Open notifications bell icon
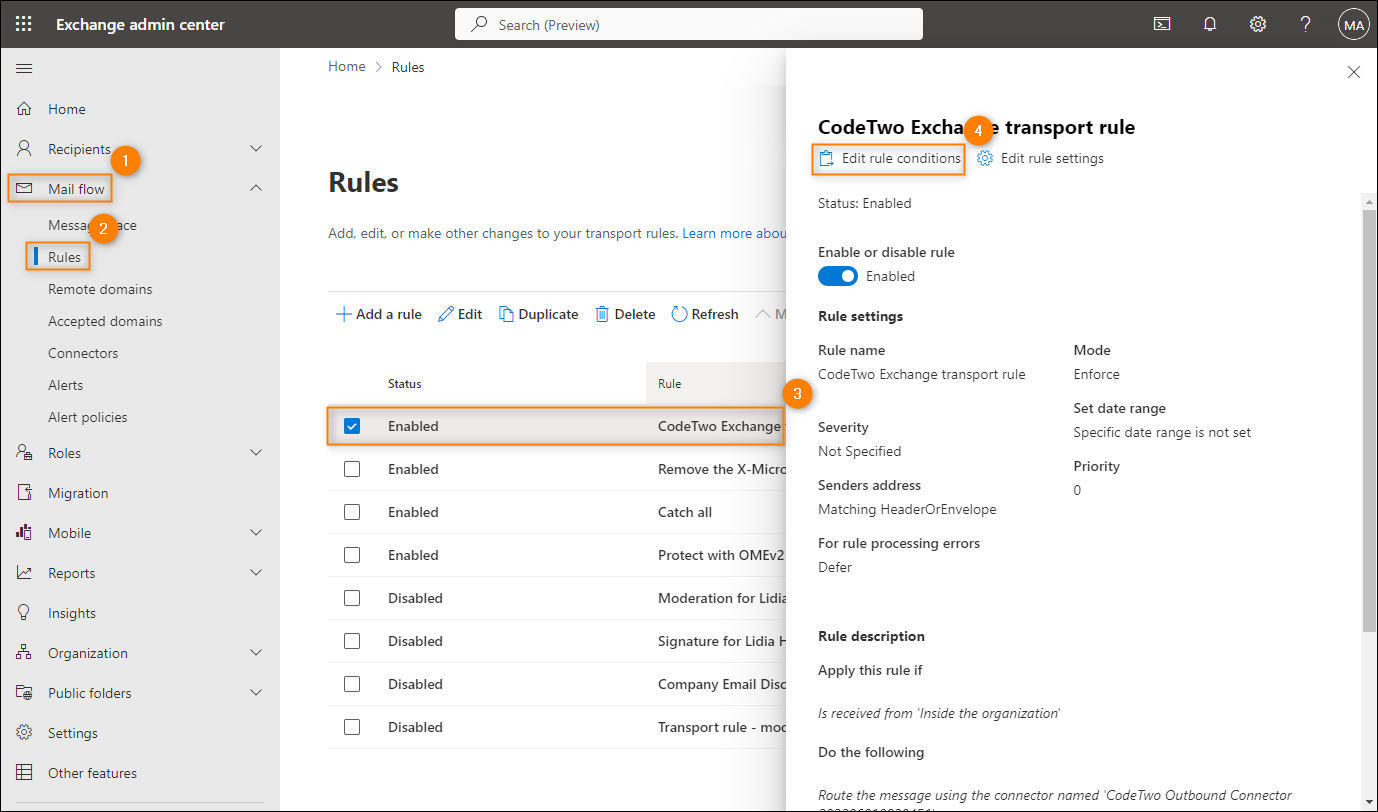This screenshot has width=1378, height=812. click(1210, 24)
